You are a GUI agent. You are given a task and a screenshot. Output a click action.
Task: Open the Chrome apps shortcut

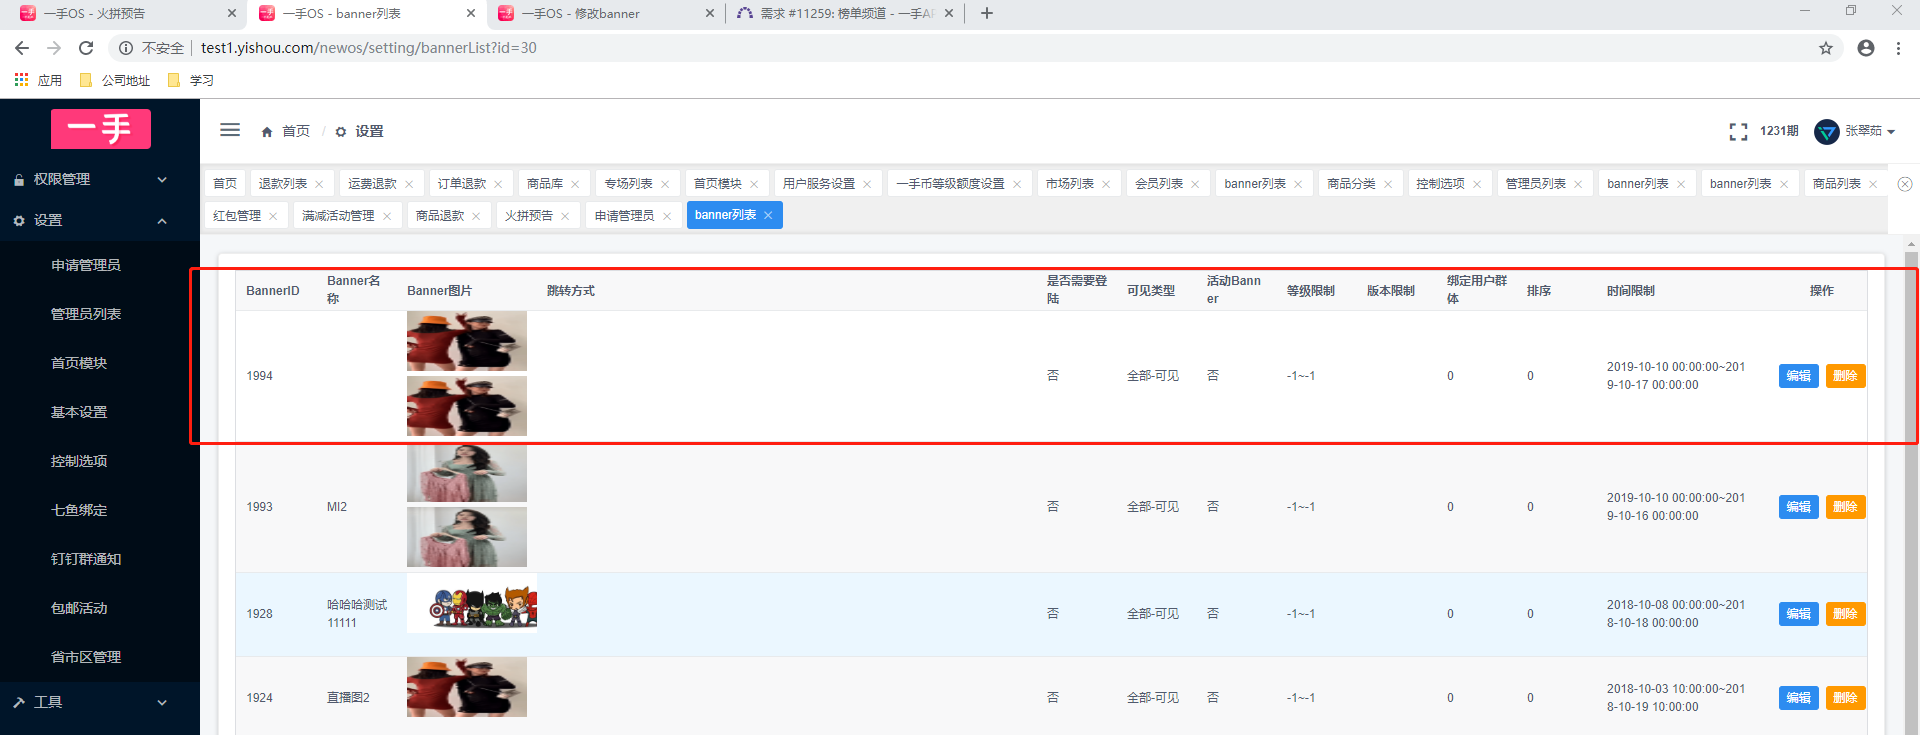pyautogui.click(x=37, y=80)
